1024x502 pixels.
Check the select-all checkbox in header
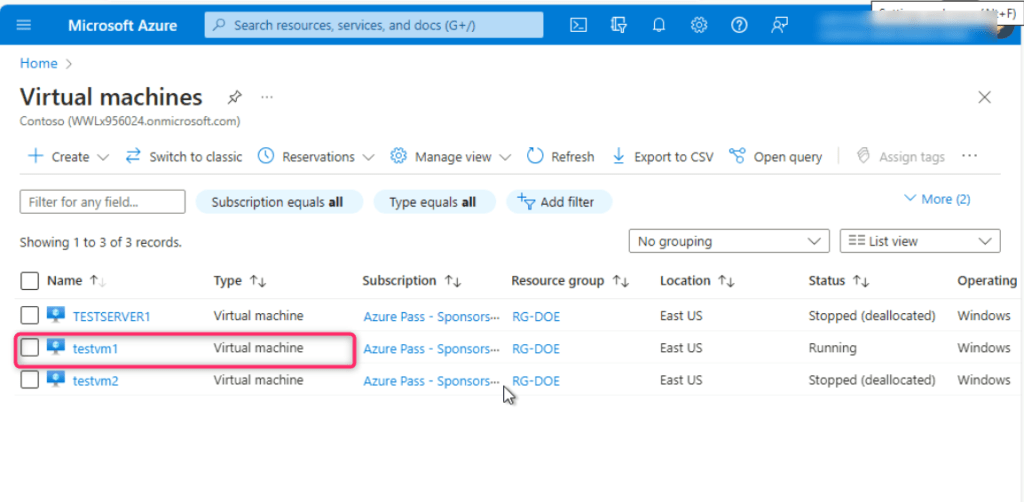(30, 281)
